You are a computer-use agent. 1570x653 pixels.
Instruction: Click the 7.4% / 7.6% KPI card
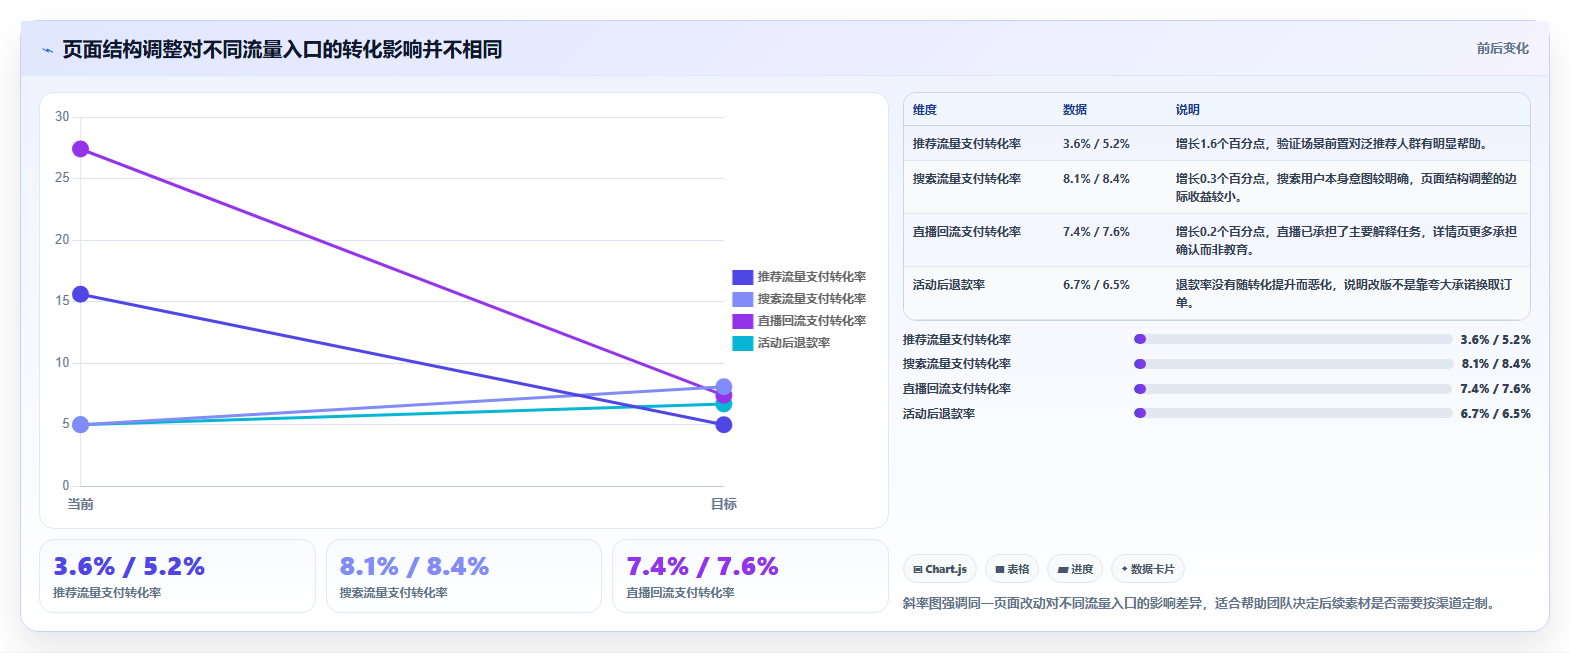click(x=750, y=576)
